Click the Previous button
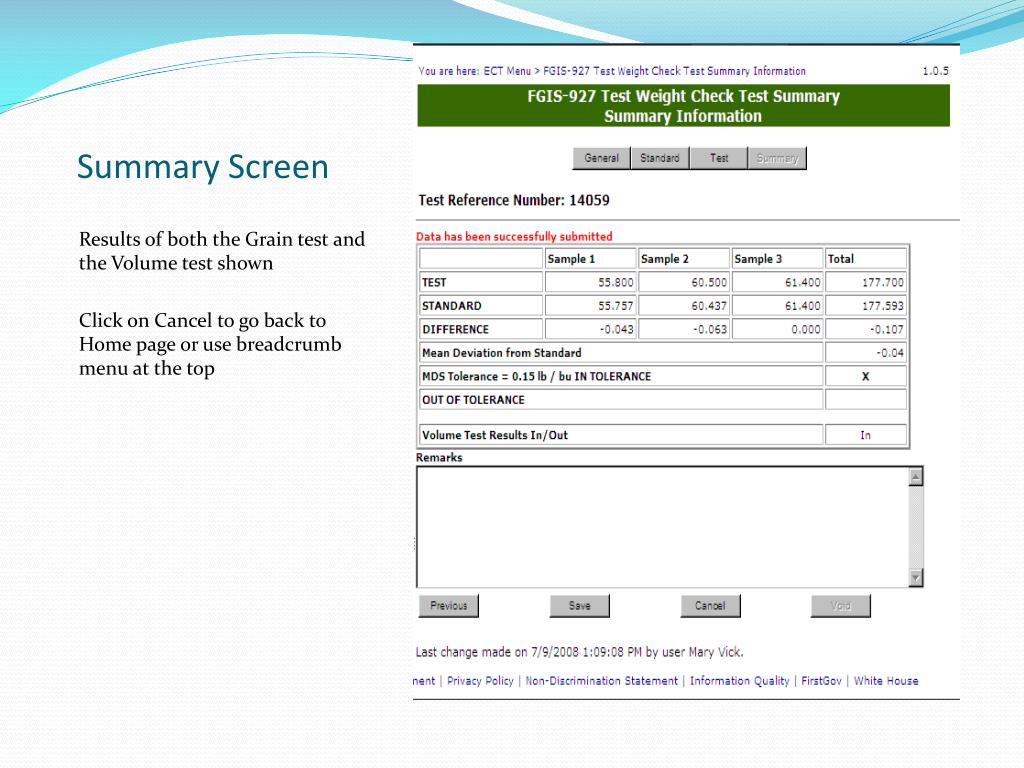1024x768 pixels. point(449,605)
